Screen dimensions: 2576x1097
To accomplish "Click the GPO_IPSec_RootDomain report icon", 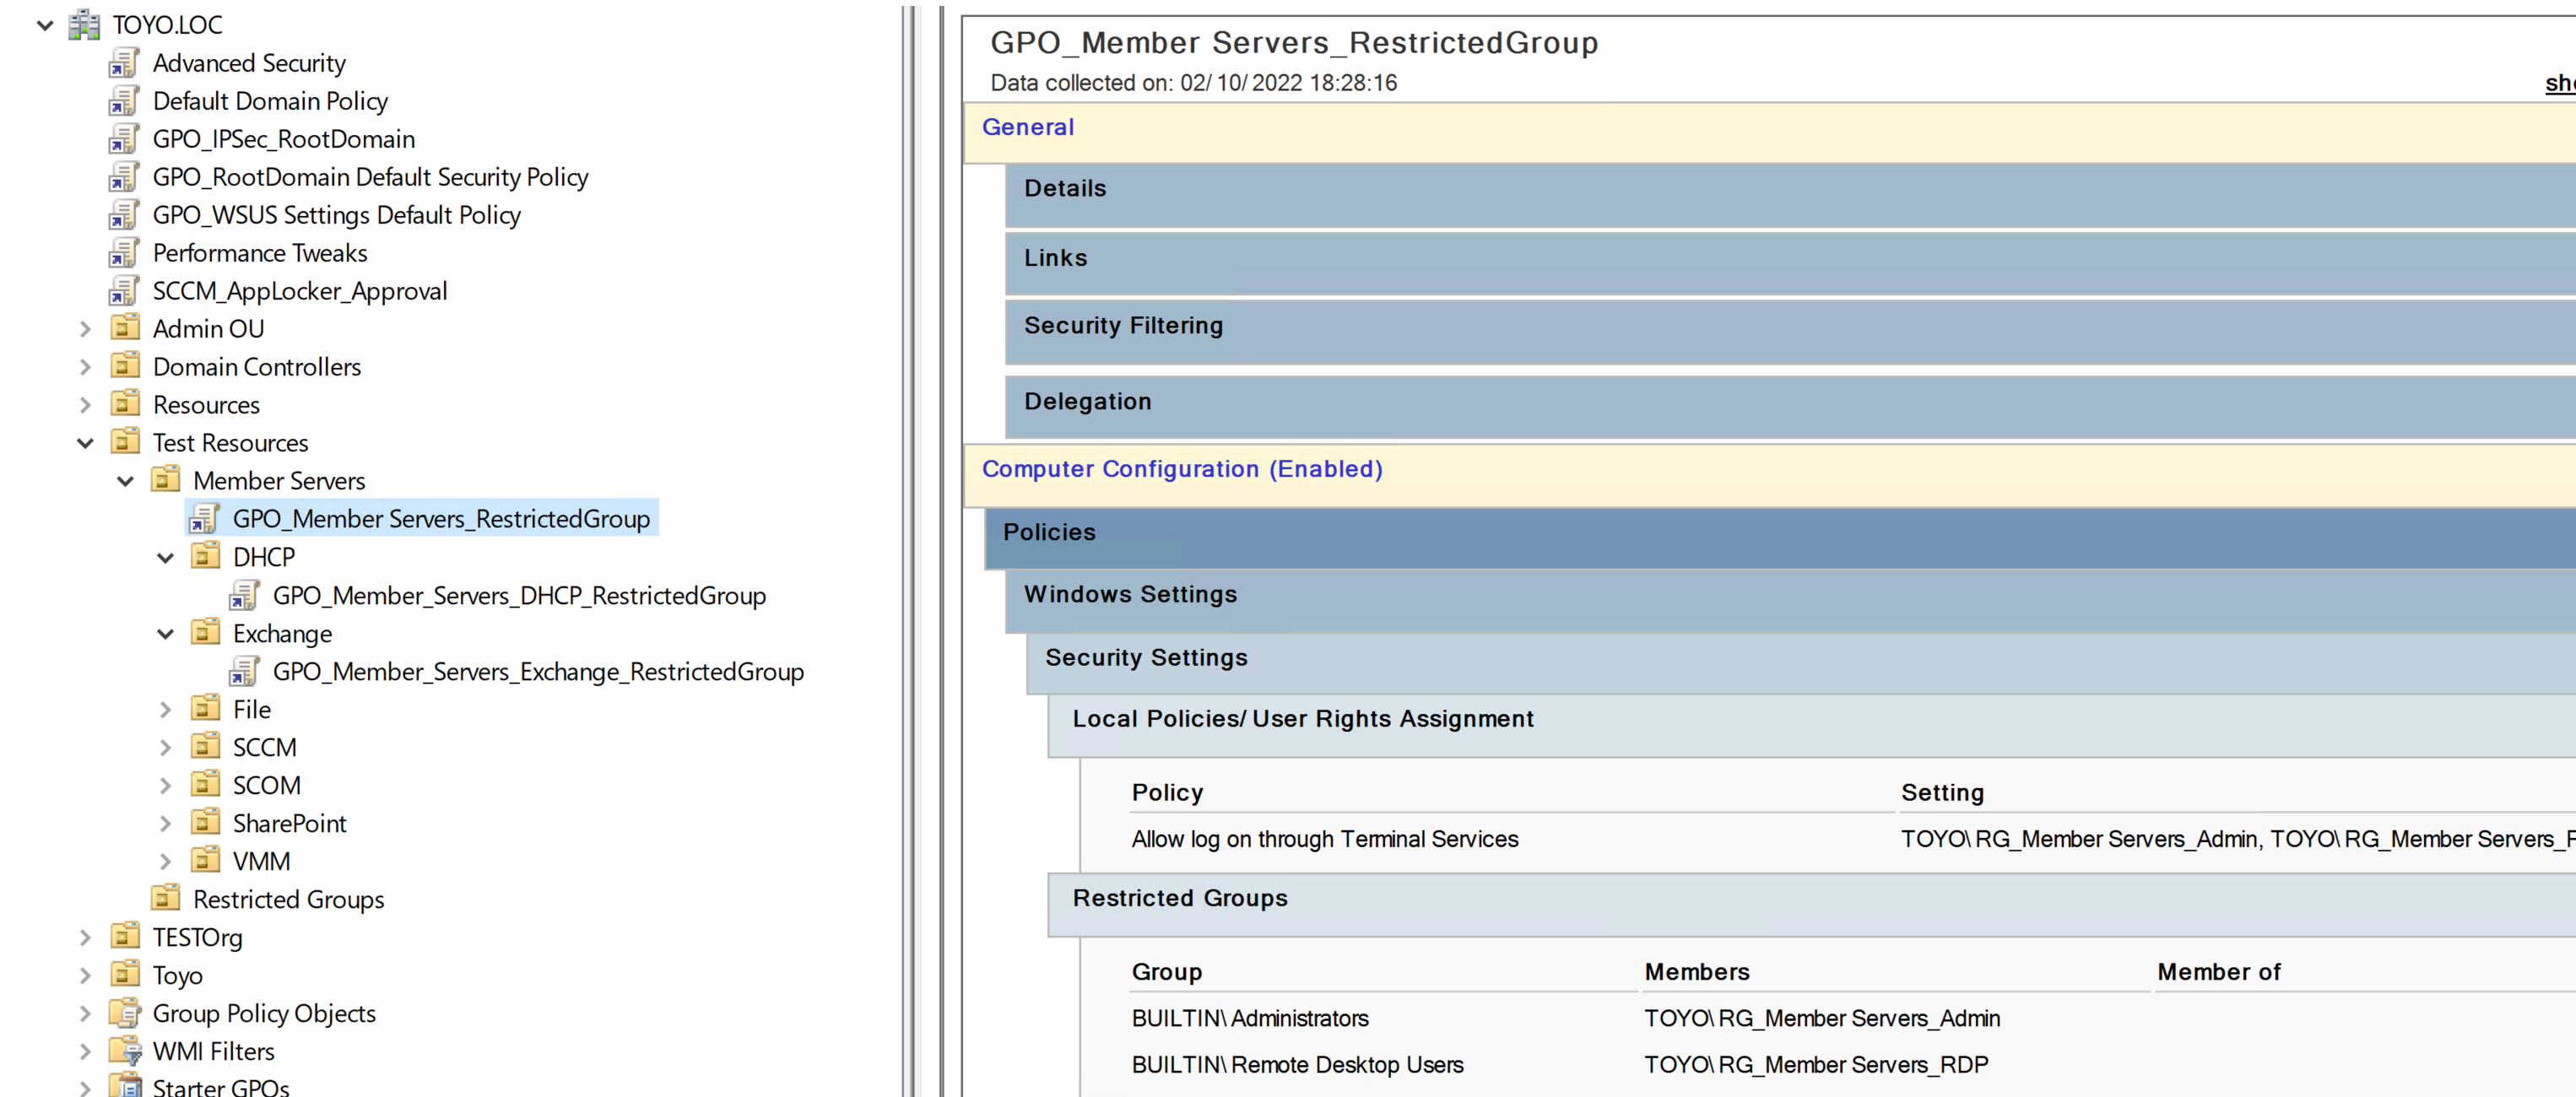I will [122, 139].
